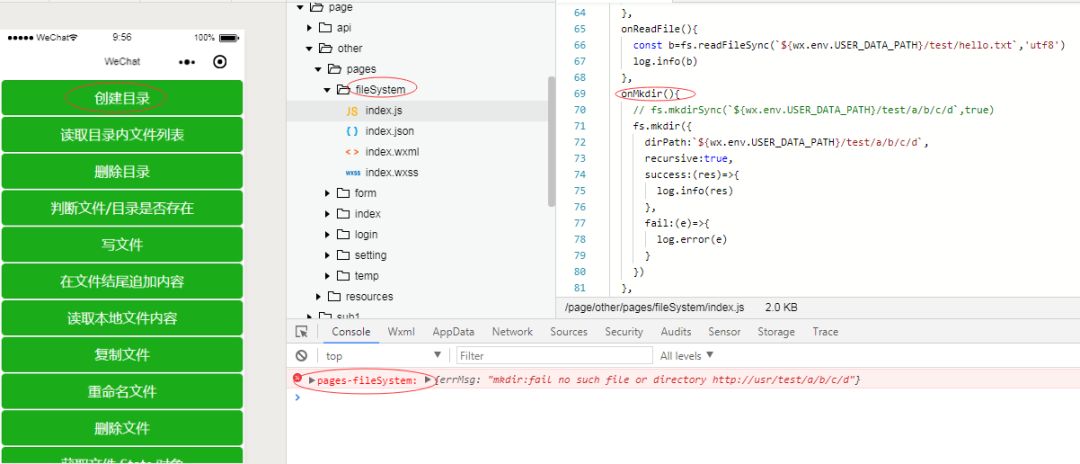Collapse the fileSystem folder arrow

point(327,90)
